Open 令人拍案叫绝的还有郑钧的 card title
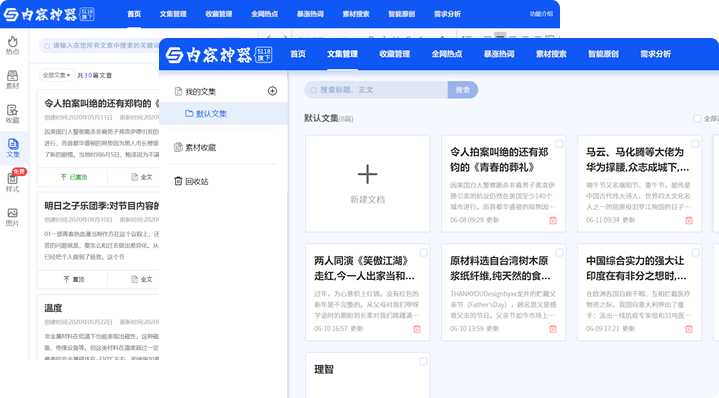The width and height of the screenshot is (719, 398). click(x=499, y=160)
